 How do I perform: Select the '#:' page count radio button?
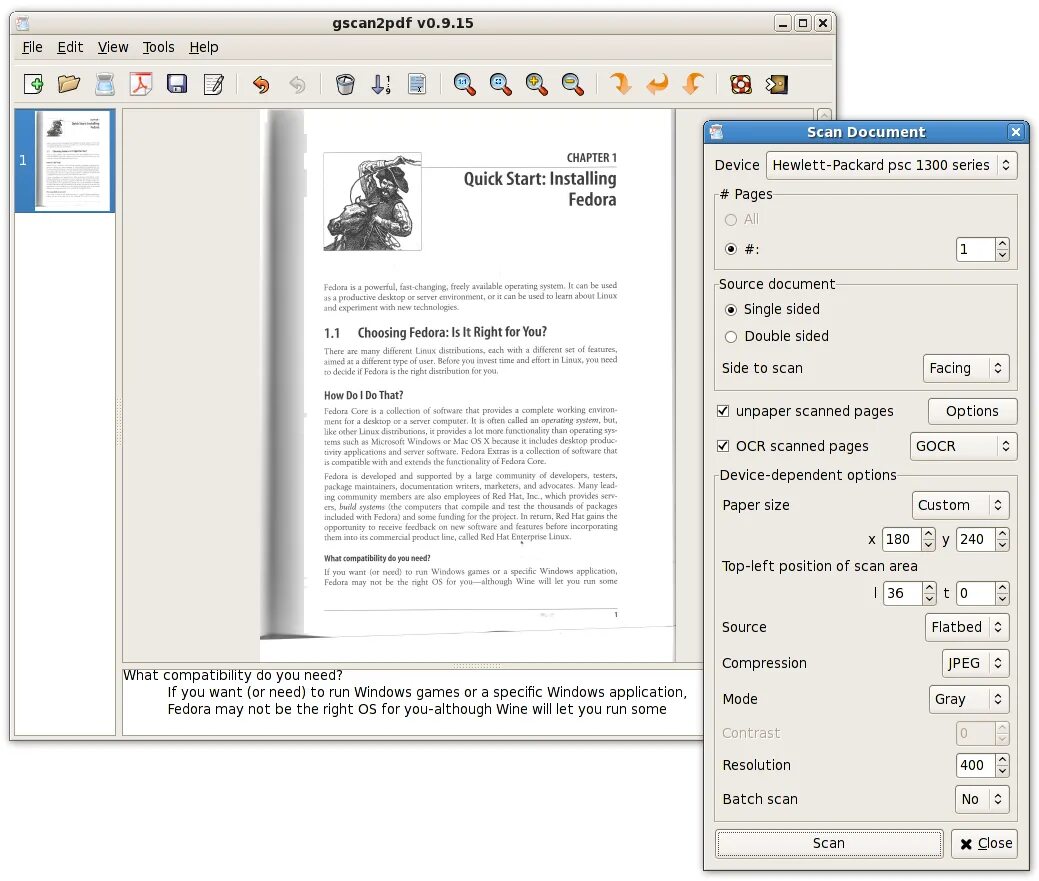[731, 249]
